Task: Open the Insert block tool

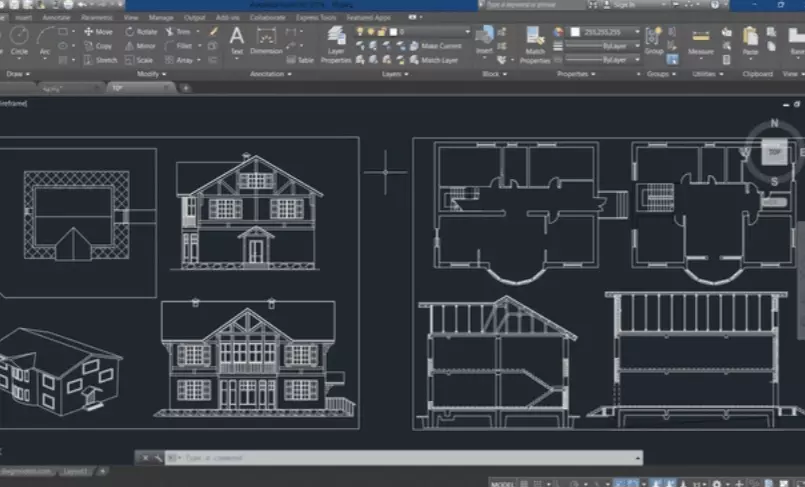Action: tap(484, 41)
